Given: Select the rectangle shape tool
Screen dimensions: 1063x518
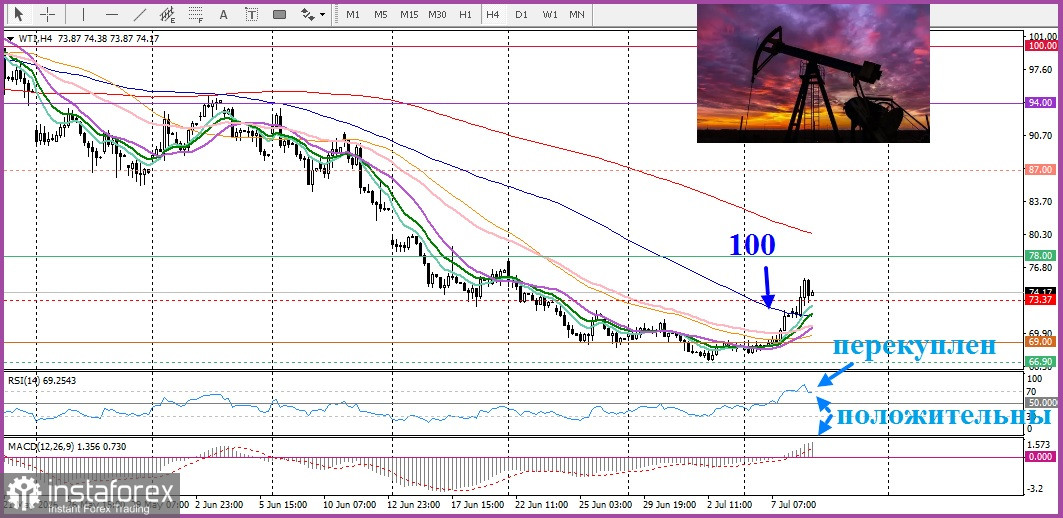Looking at the screenshot, I should click(x=279, y=14).
